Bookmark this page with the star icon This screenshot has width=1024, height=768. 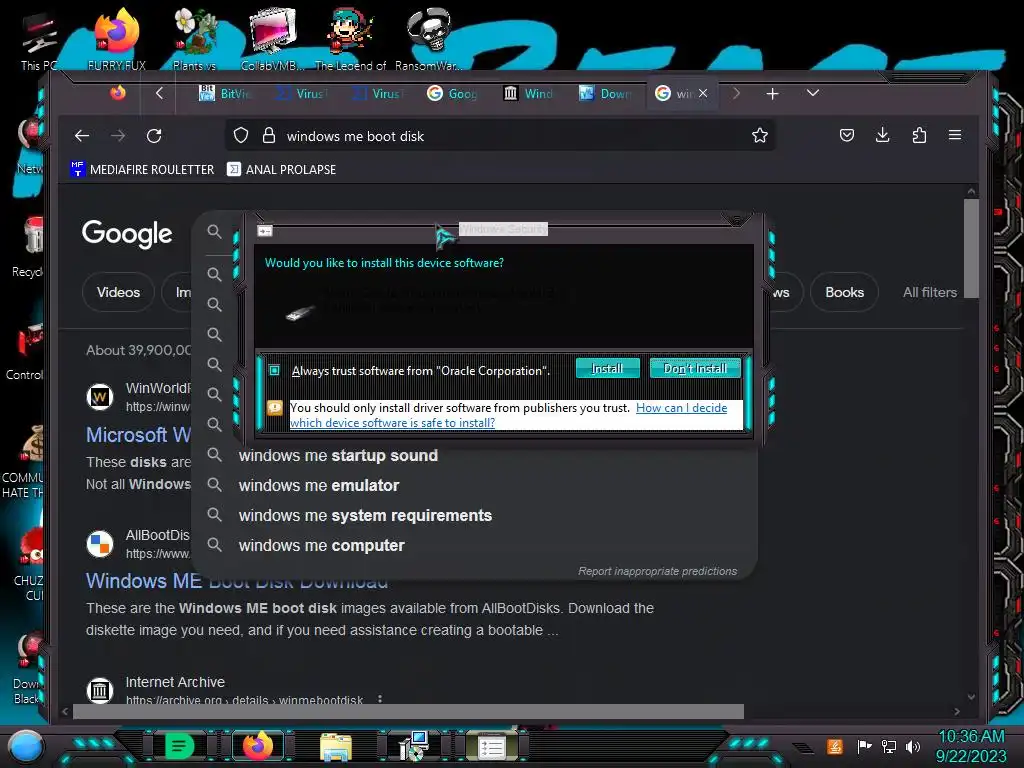coord(760,135)
